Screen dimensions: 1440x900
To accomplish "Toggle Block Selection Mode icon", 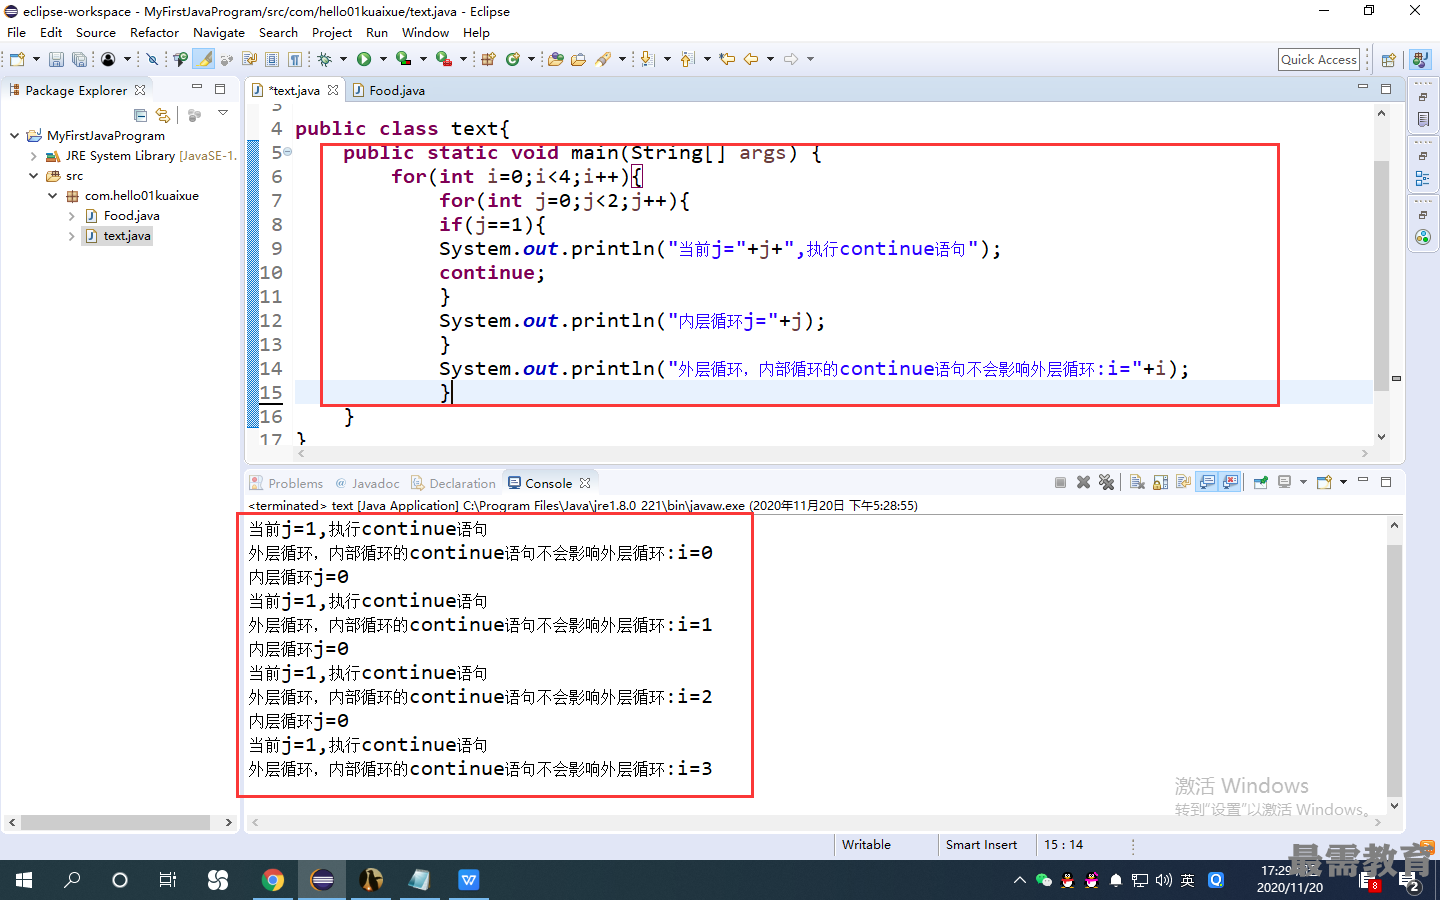I will [272, 59].
